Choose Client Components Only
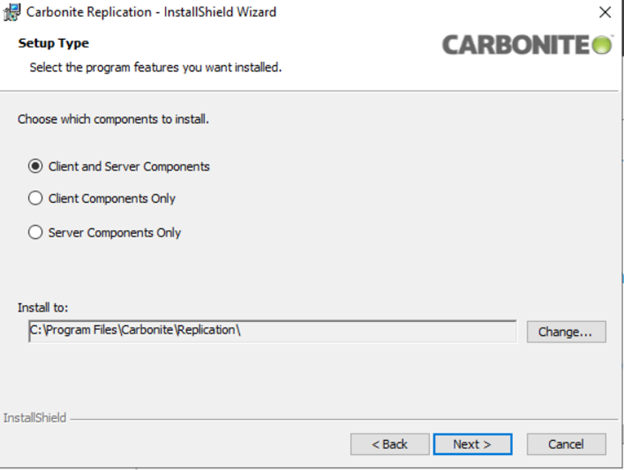Screen dimensions: 624x470 click(x=36, y=198)
